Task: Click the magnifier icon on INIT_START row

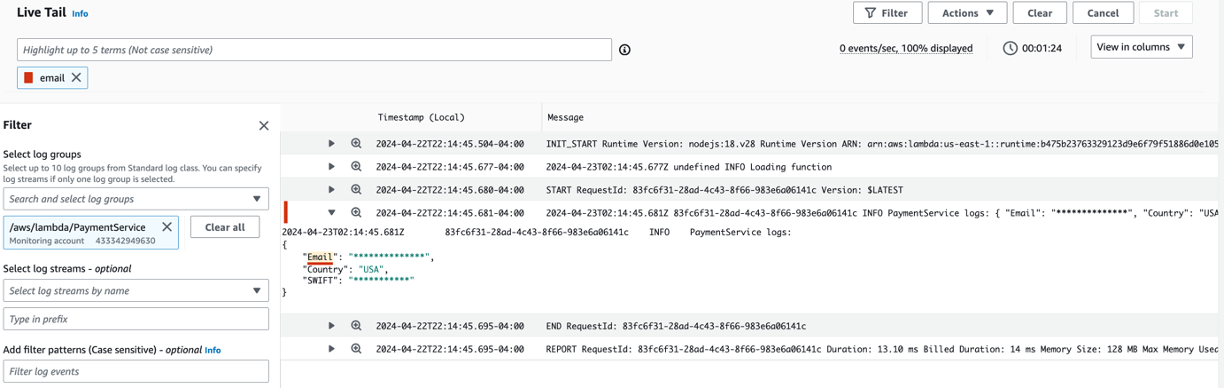Action: [x=356, y=144]
